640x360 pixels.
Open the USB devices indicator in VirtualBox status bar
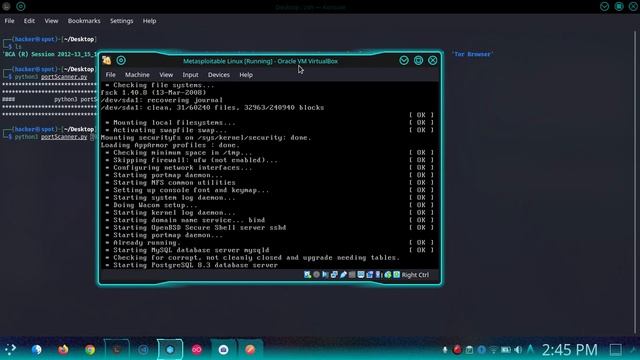(x=343, y=275)
